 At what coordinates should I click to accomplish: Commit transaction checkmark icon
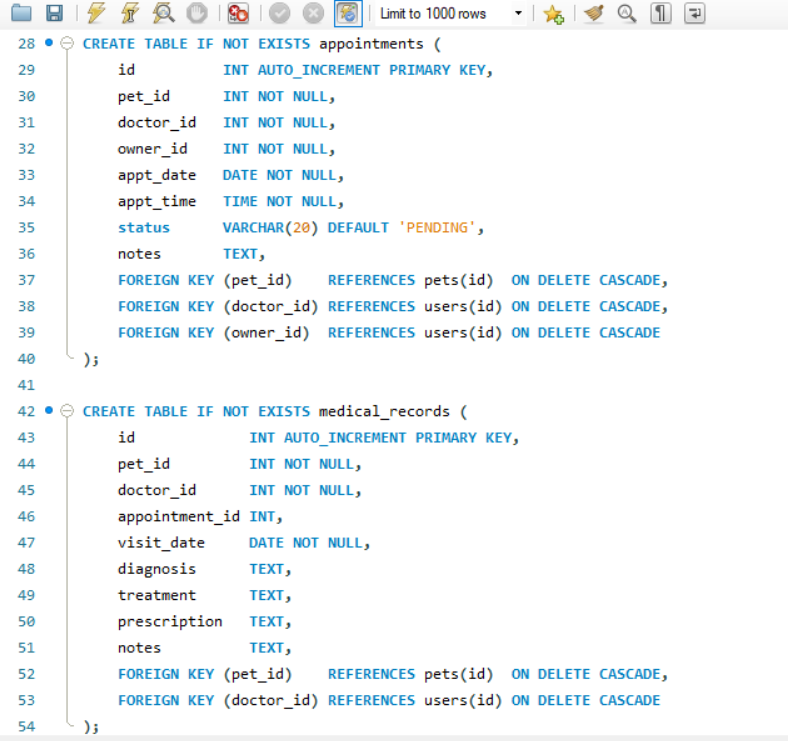279,13
